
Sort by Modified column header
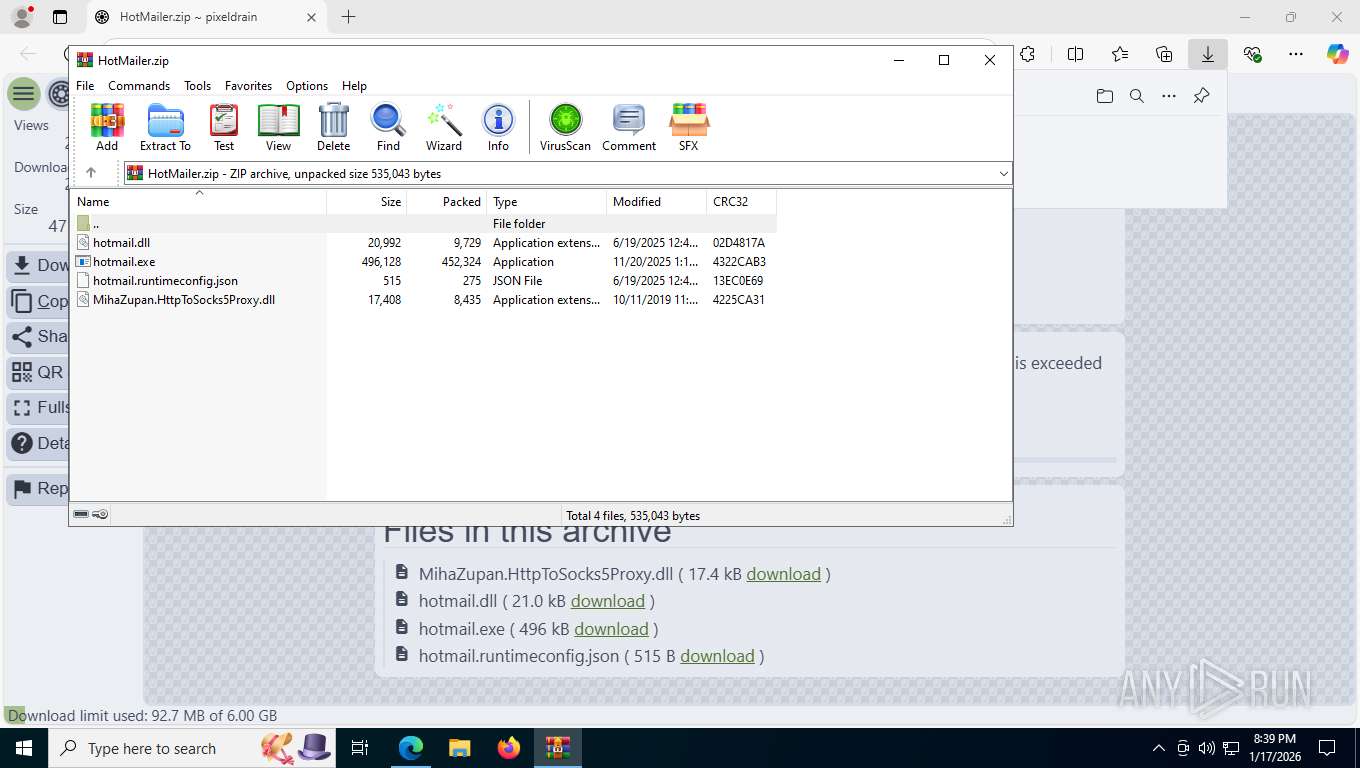[656, 201]
